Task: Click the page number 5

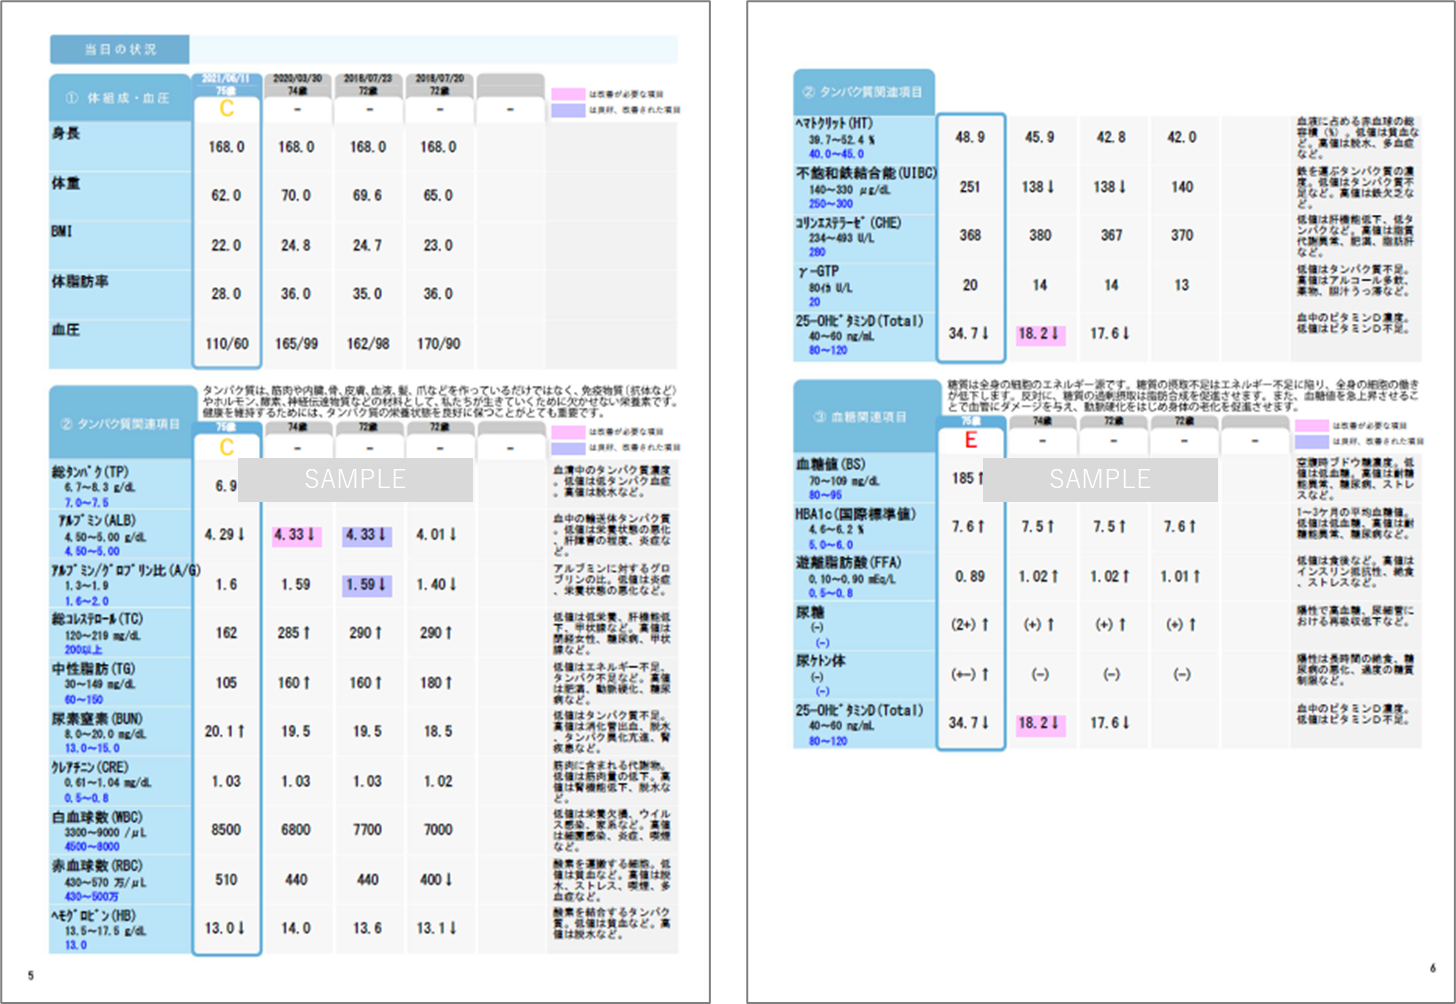Action: click(x=31, y=976)
